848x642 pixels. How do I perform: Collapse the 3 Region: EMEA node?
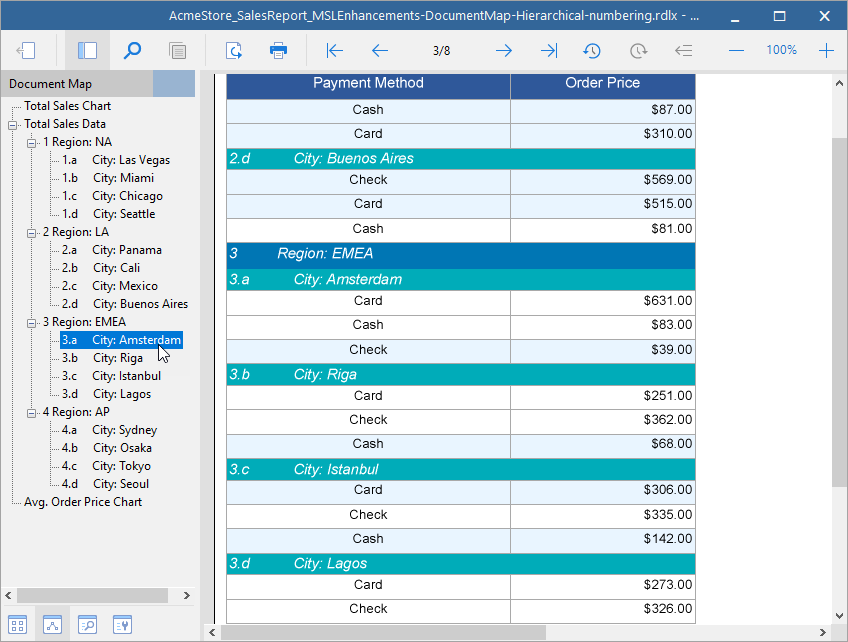(x=32, y=323)
